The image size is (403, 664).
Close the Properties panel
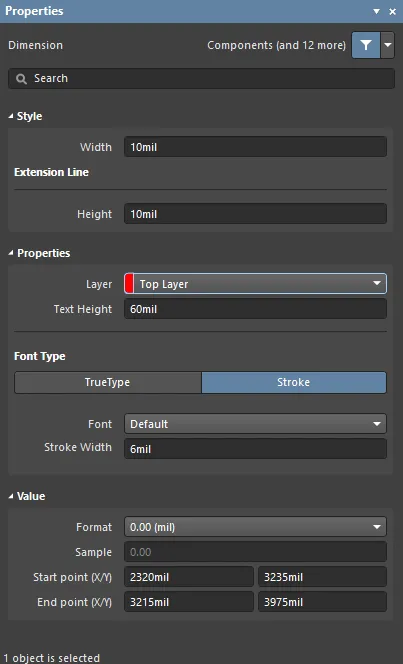click(392, 11)
